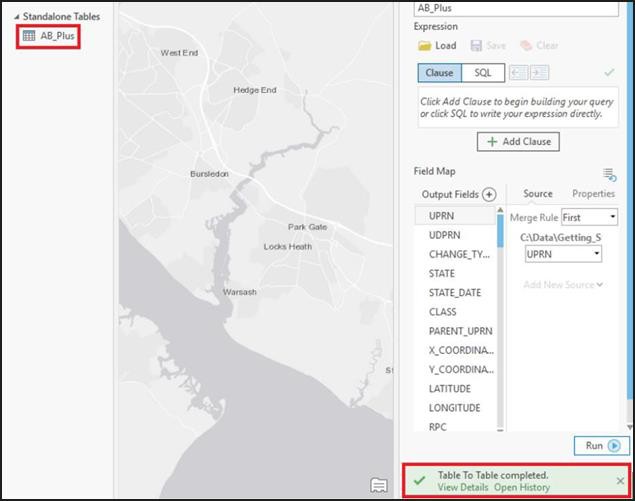
Task: Open the Source tab in Field Map
Action: pyautogui.click(x=537, y=194)
